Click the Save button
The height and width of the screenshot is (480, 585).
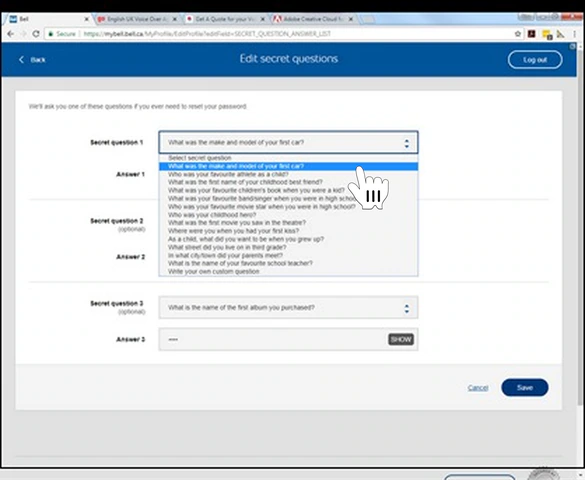525,388
